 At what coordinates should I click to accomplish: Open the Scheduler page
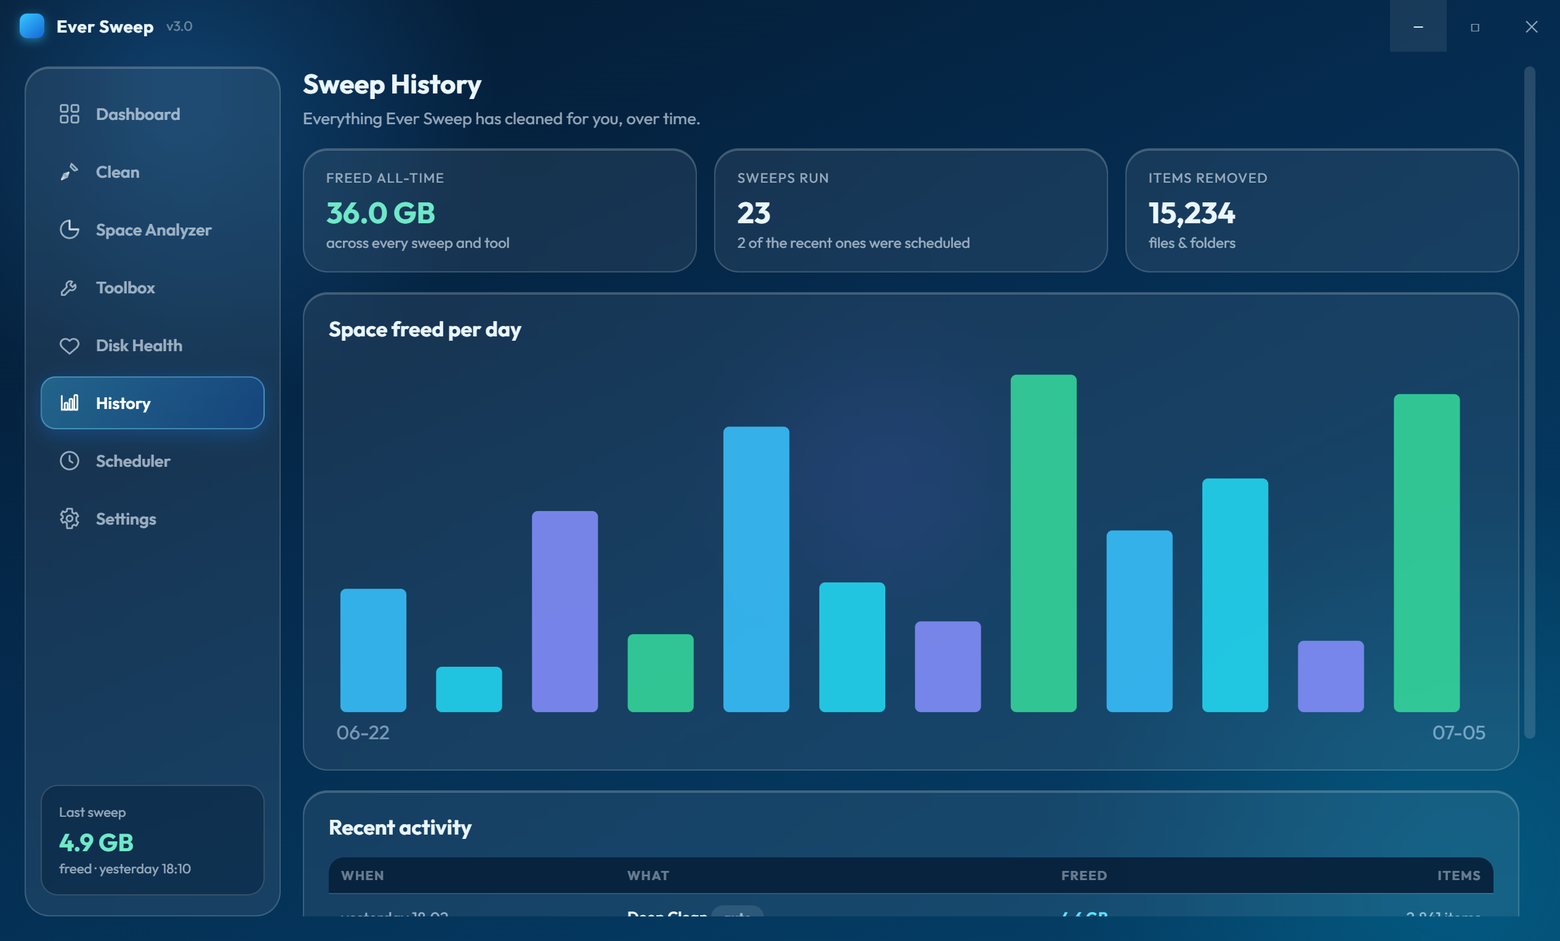tap(152, 461)
